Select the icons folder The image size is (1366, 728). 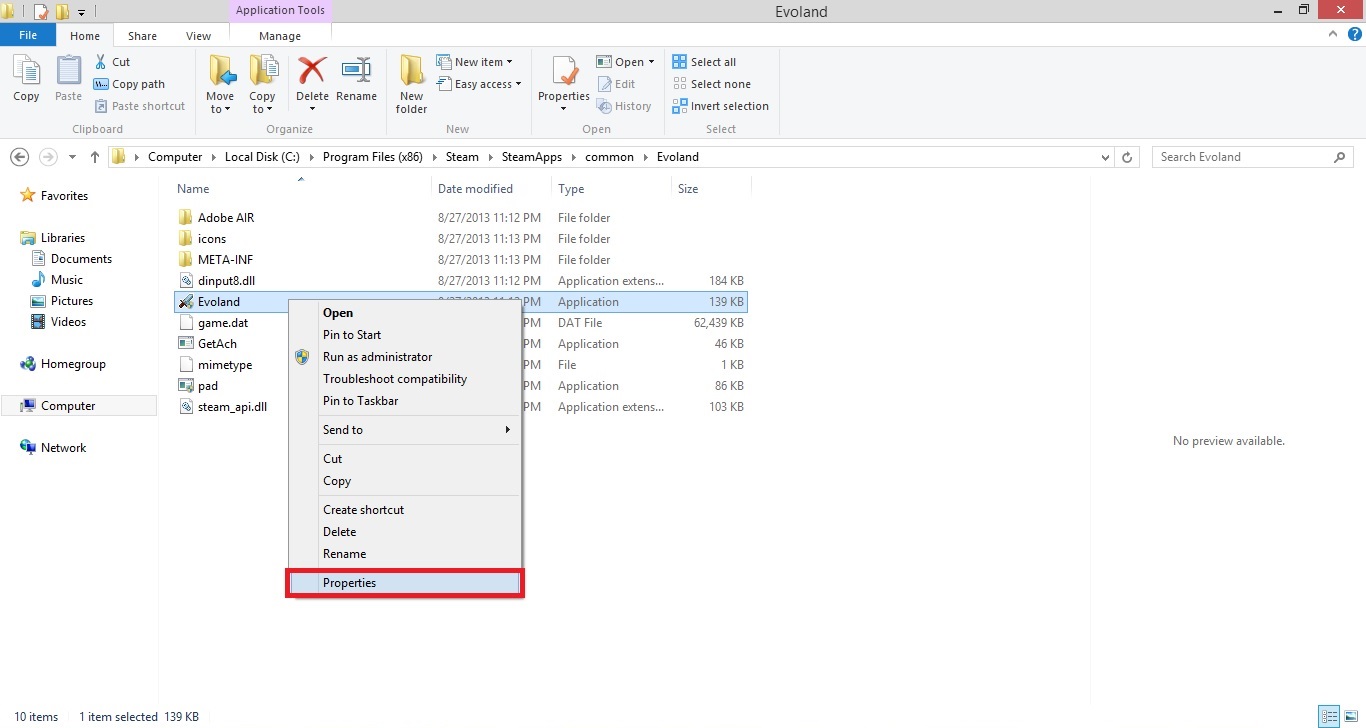(212, 239)
